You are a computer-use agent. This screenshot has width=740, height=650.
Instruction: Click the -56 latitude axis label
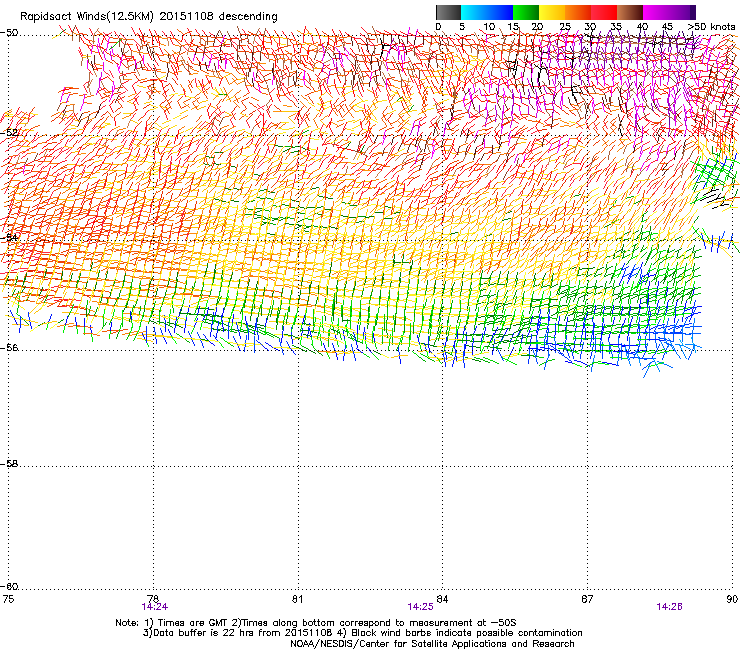(9, 347)
